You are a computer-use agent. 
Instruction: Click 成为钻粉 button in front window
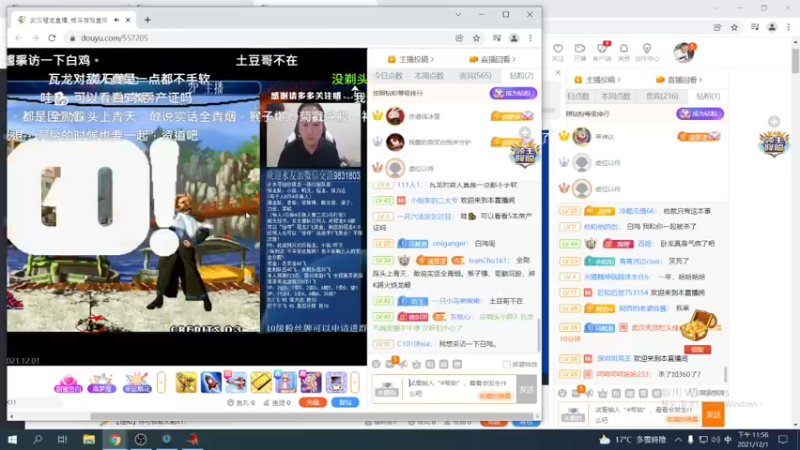(513, 93)
